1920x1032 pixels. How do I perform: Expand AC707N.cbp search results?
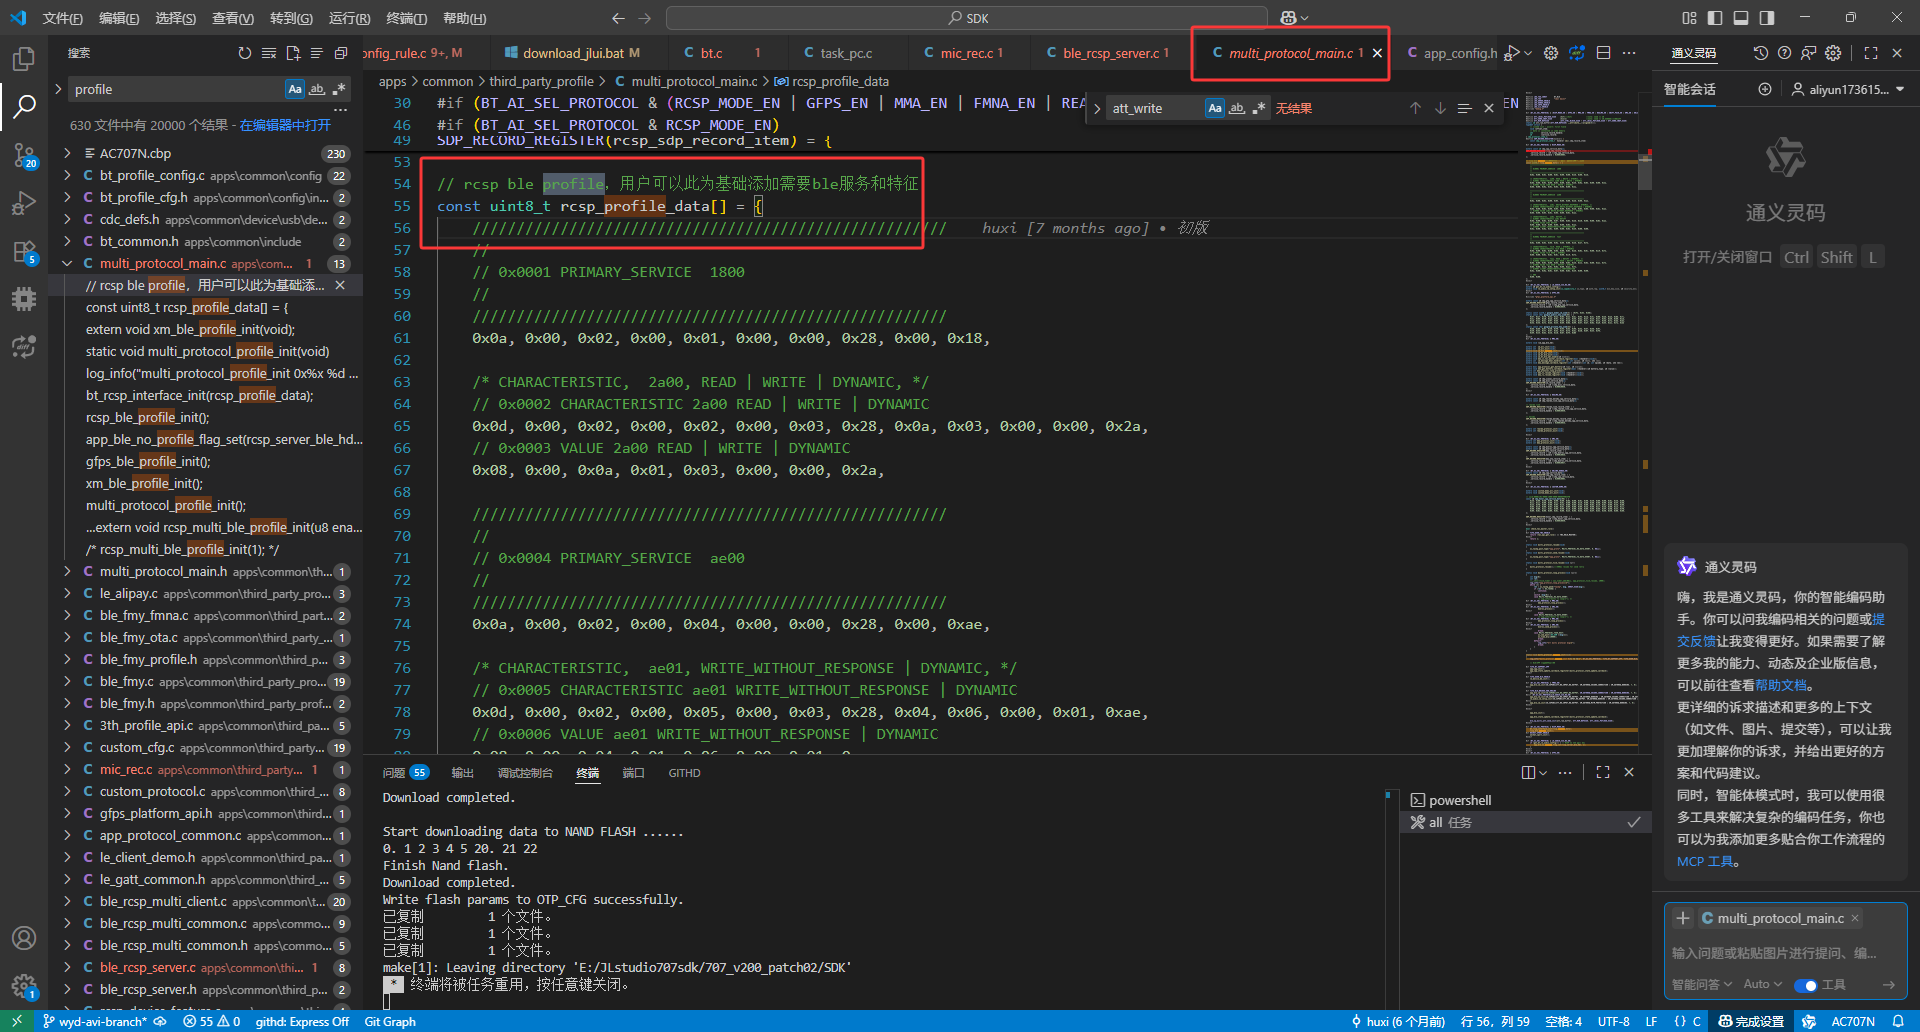[x=67, y=153]
